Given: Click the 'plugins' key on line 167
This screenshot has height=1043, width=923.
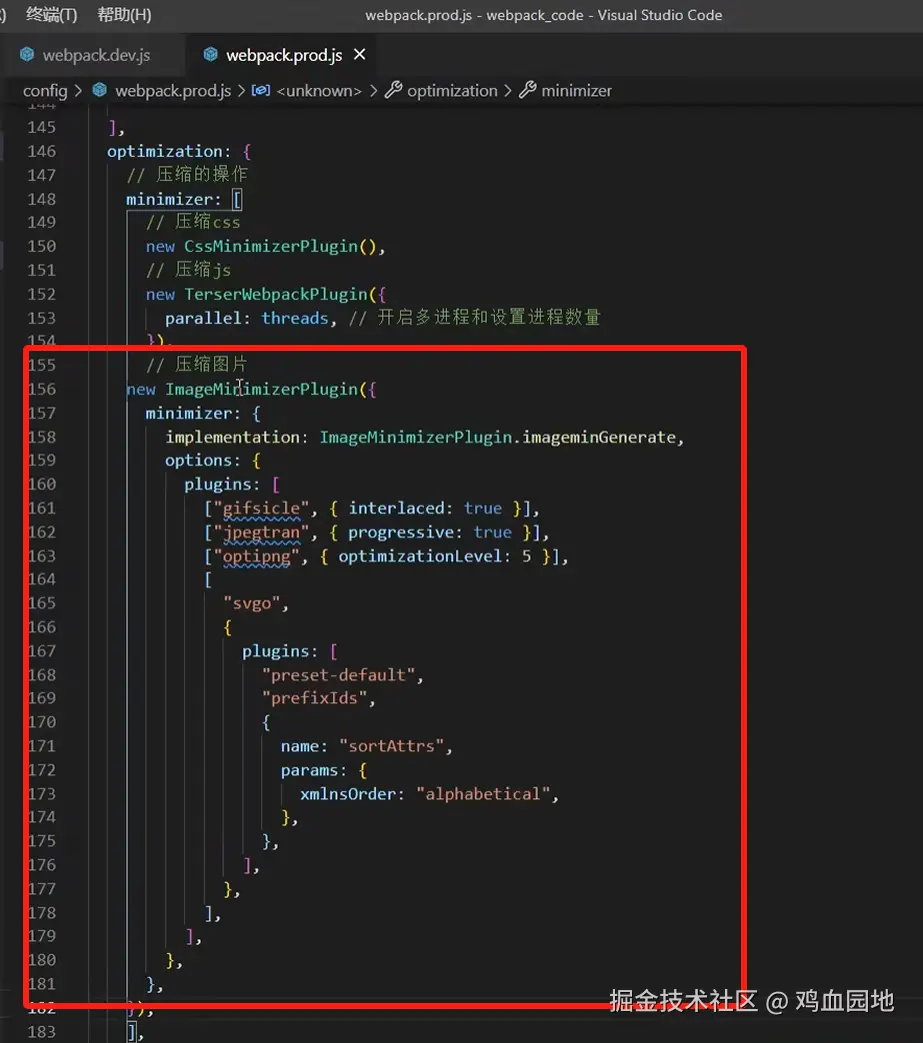Looking at the screenshot, I should click(275, 651).
